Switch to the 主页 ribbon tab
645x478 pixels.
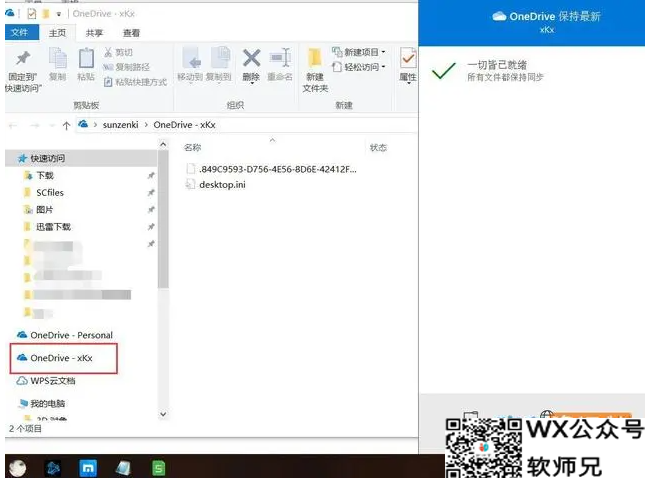point(57,33)
